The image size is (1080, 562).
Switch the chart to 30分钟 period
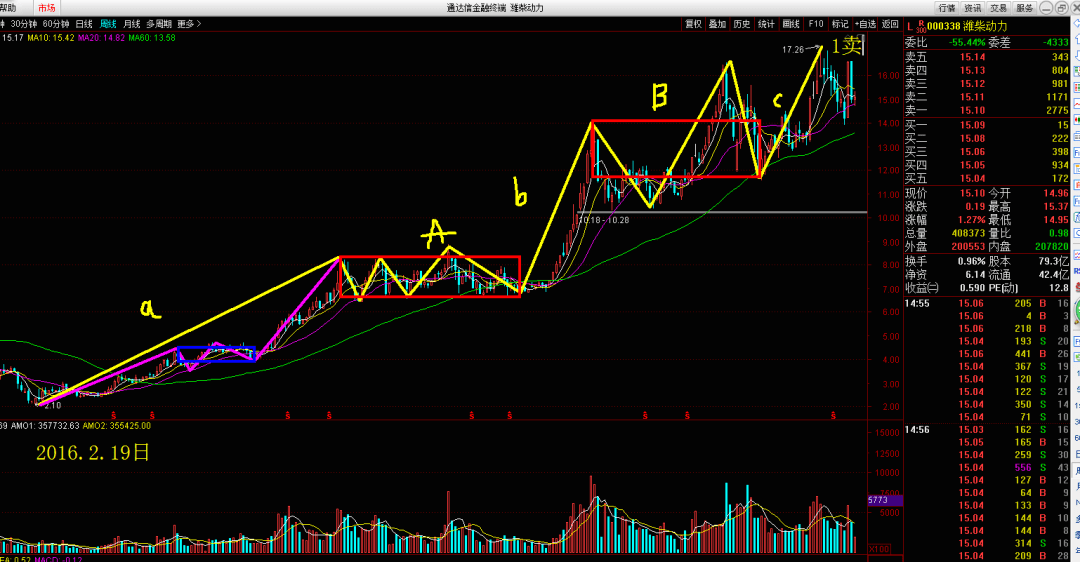coord(23,23)
